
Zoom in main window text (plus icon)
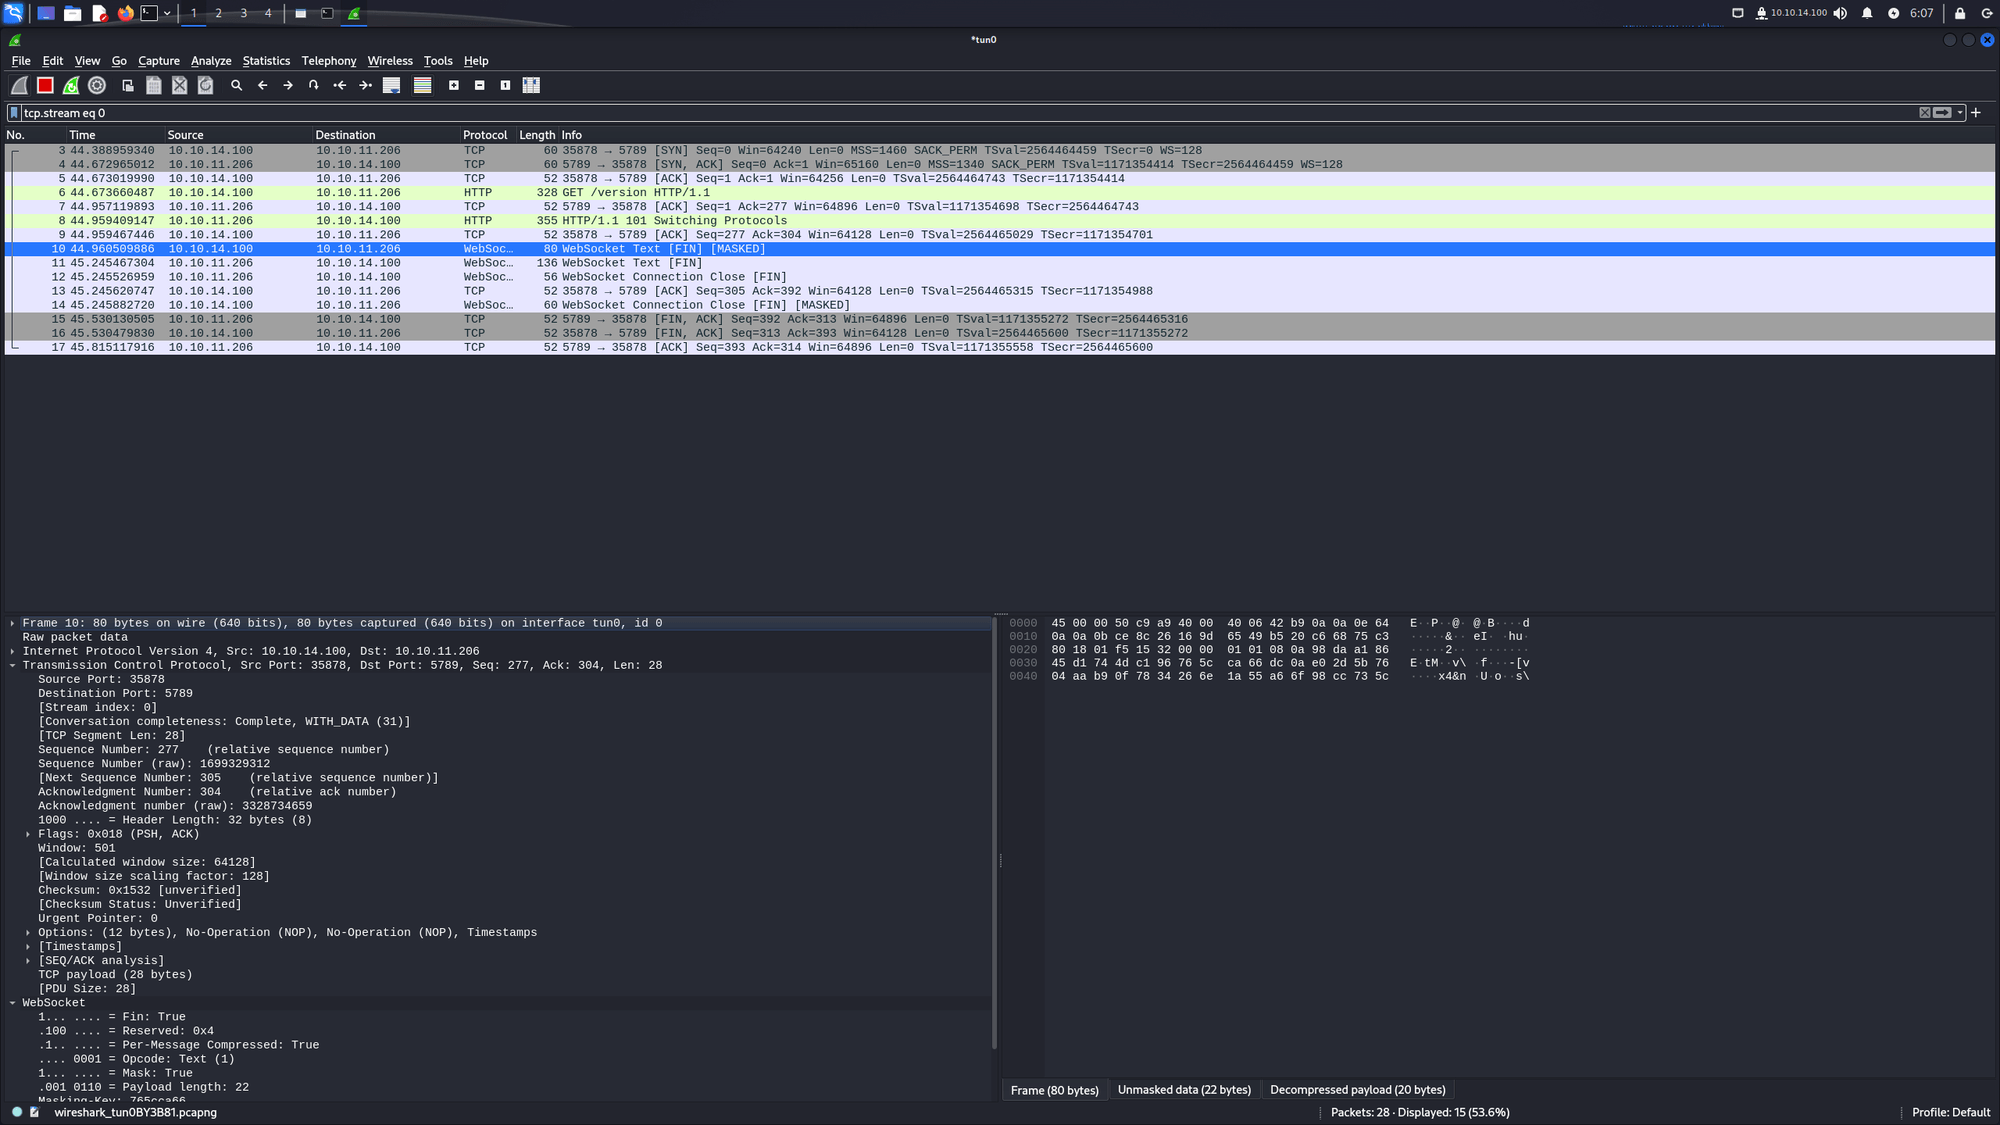pyautogui.click(x=454, y=86)
